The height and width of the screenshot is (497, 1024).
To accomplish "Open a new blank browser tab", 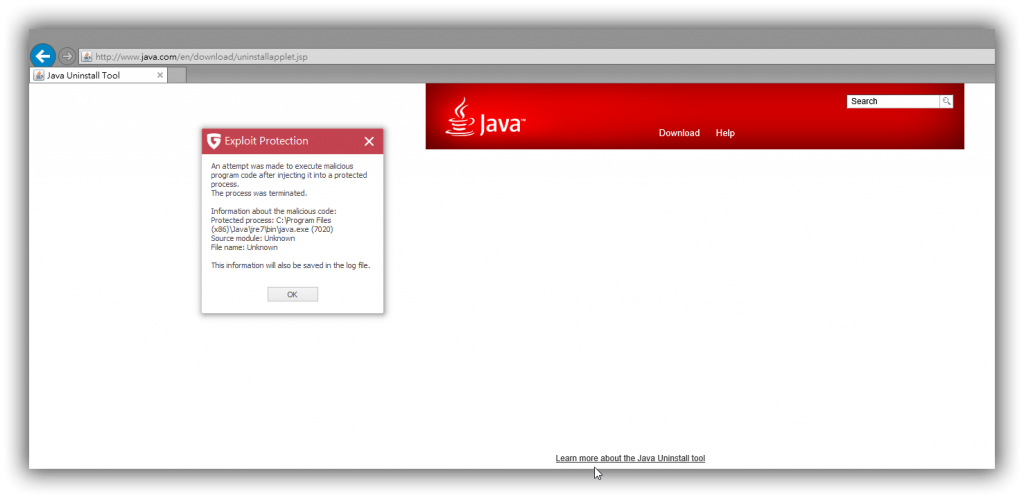I will [x=177, y=76].
